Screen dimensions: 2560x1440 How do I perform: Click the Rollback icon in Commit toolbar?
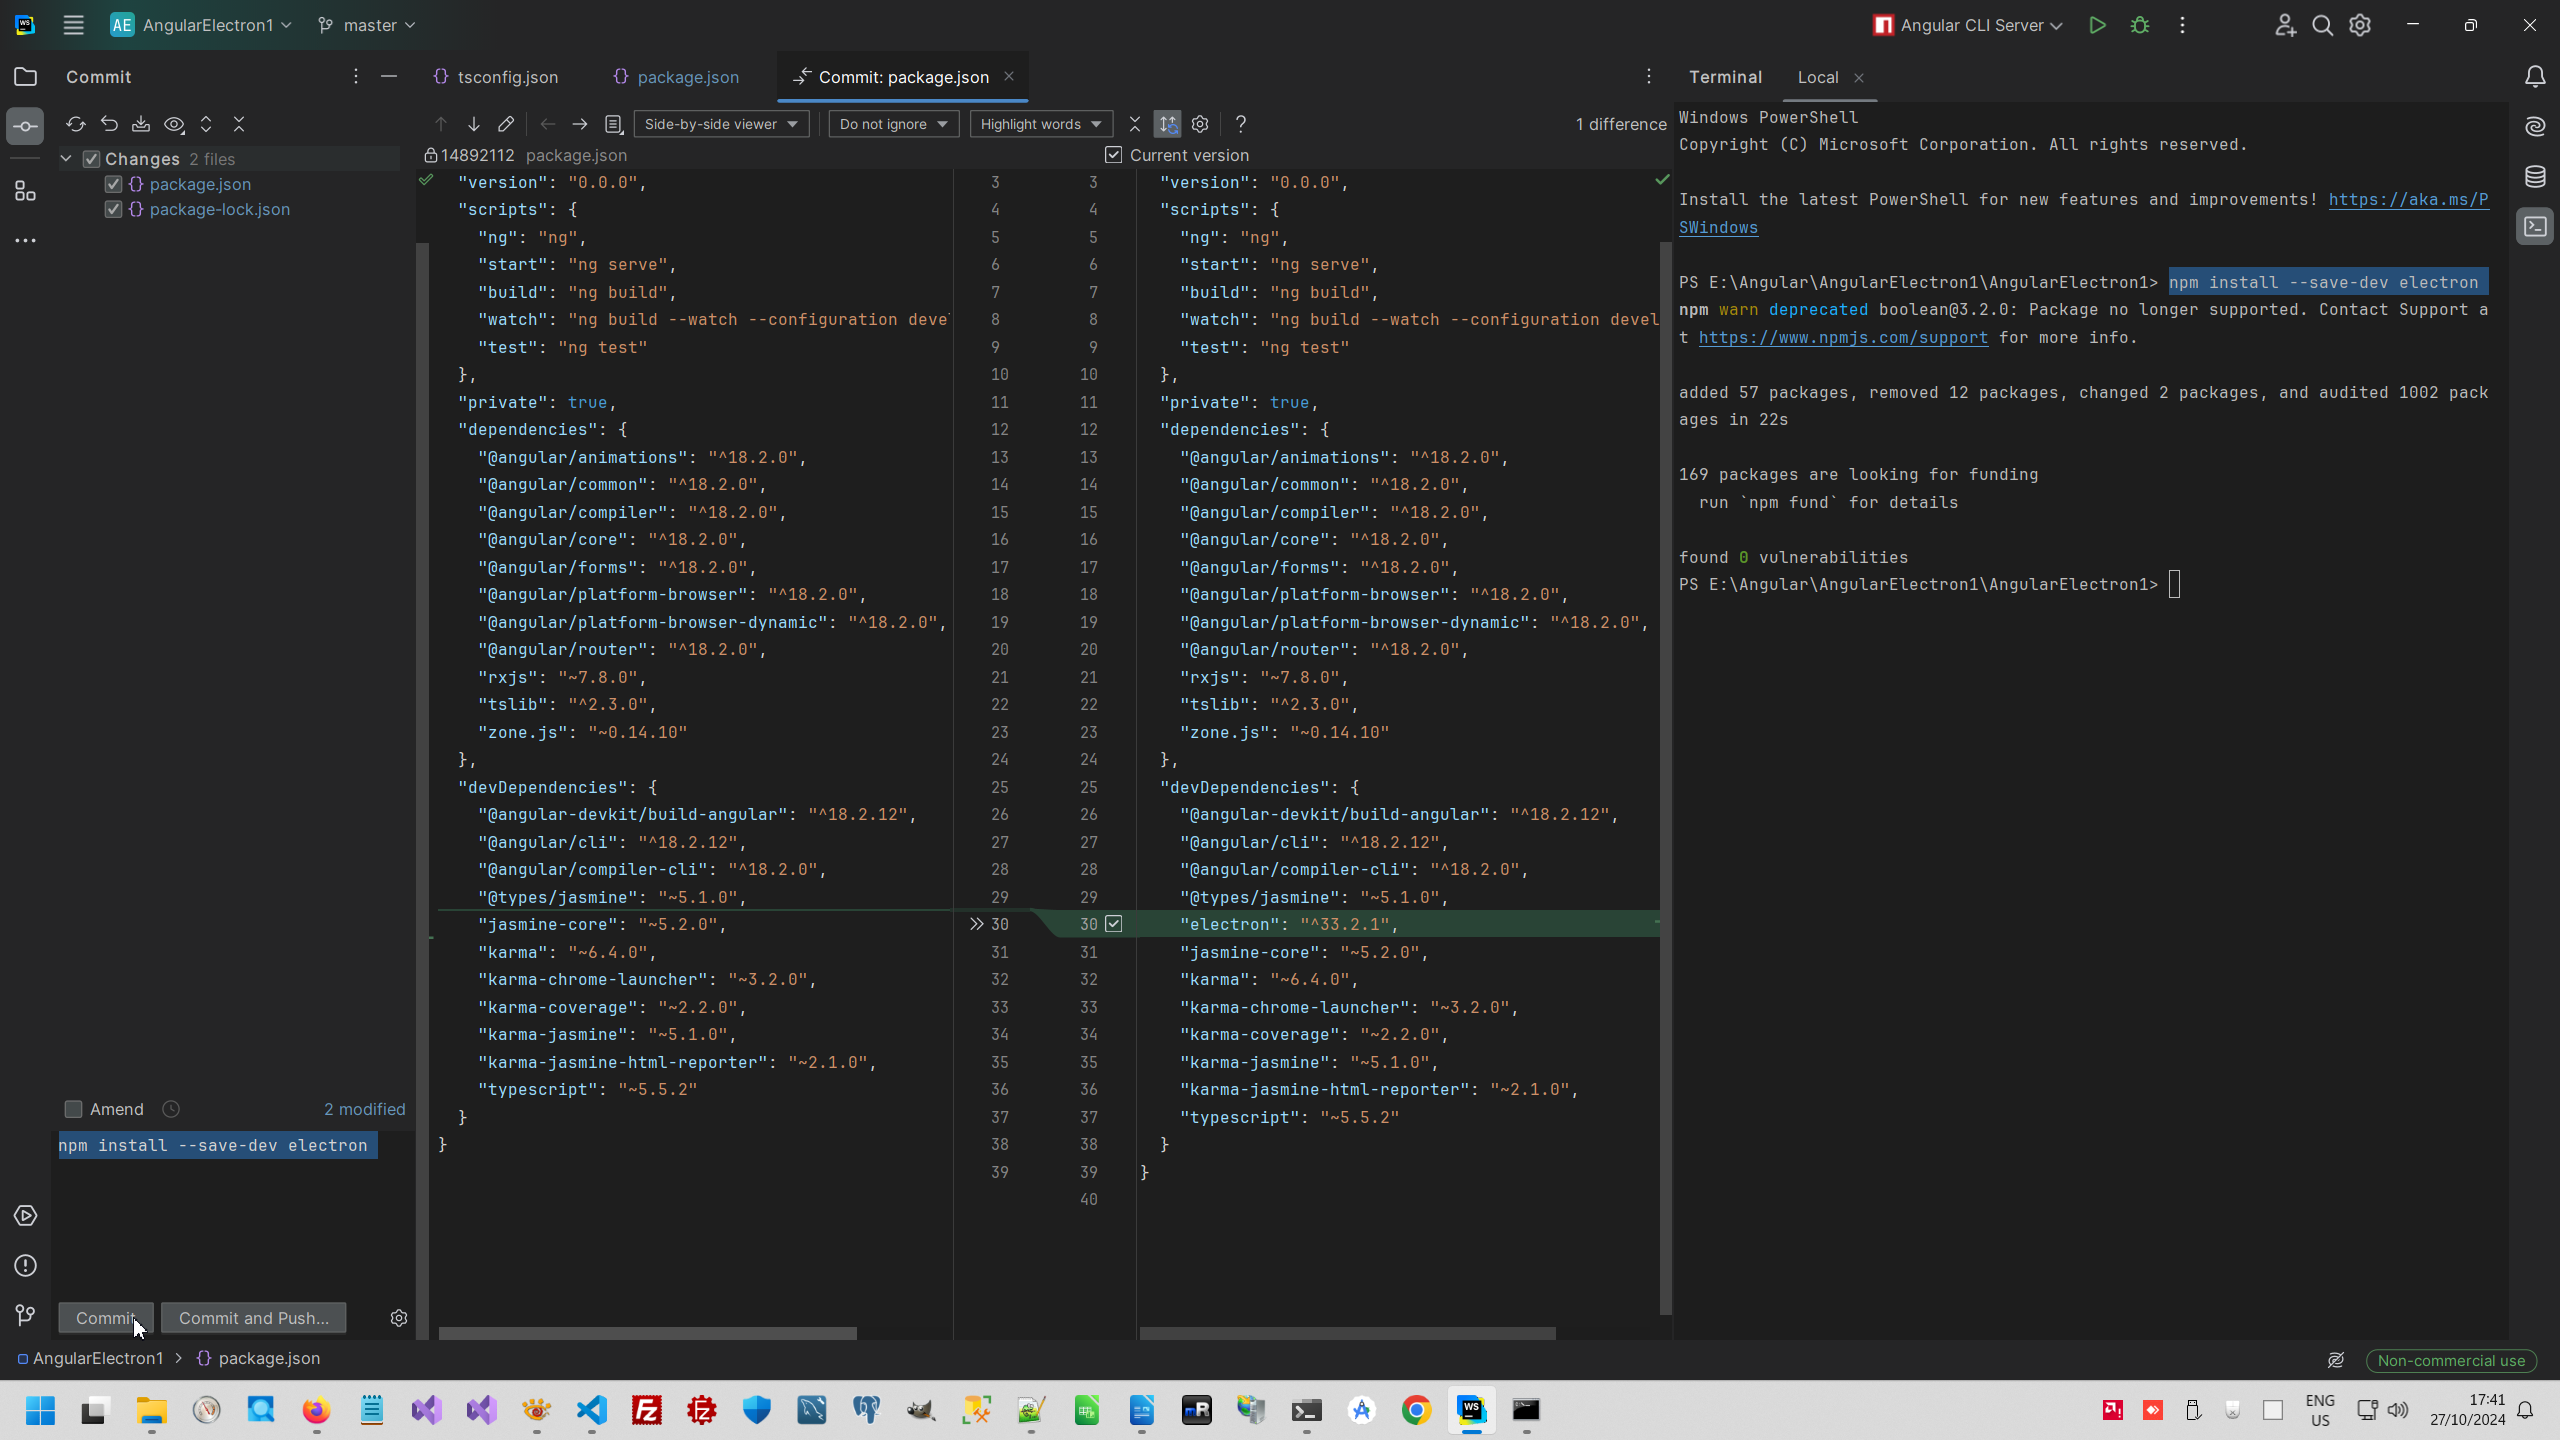[x=109, y=124]
